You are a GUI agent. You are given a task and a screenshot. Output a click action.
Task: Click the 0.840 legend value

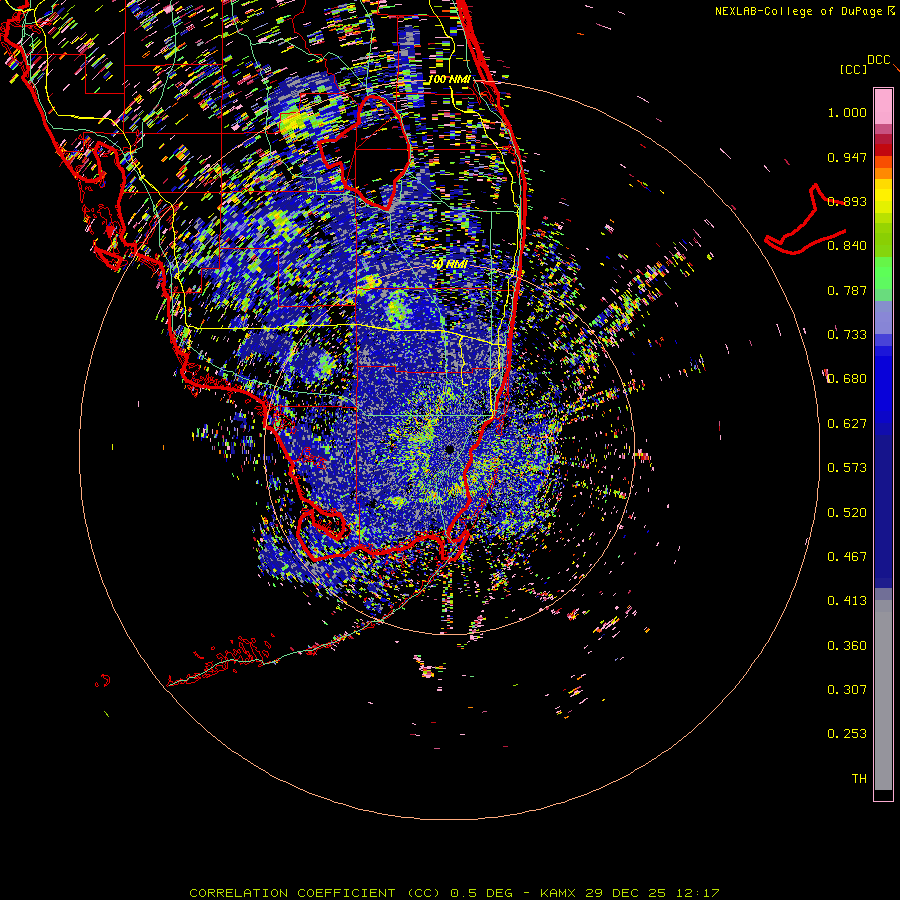click(x=847, y=246)
